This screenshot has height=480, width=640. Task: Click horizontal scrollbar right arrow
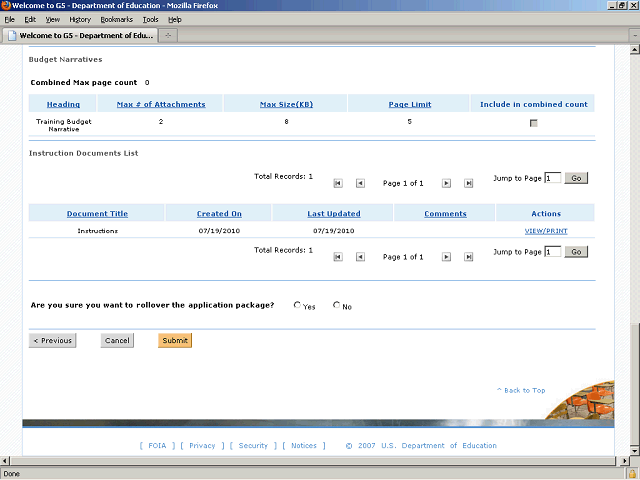(x=624, y=461)
